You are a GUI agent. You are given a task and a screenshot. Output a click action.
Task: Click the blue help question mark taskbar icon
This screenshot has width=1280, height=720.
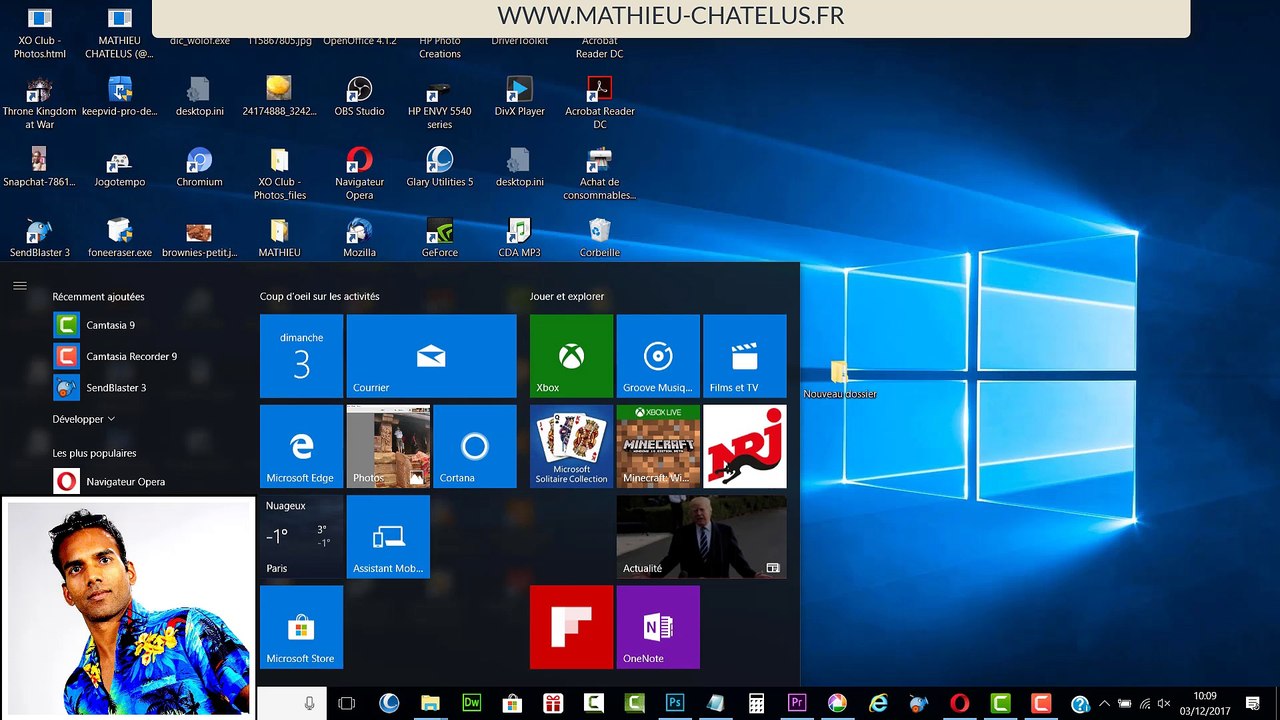tap(1080, 704)
